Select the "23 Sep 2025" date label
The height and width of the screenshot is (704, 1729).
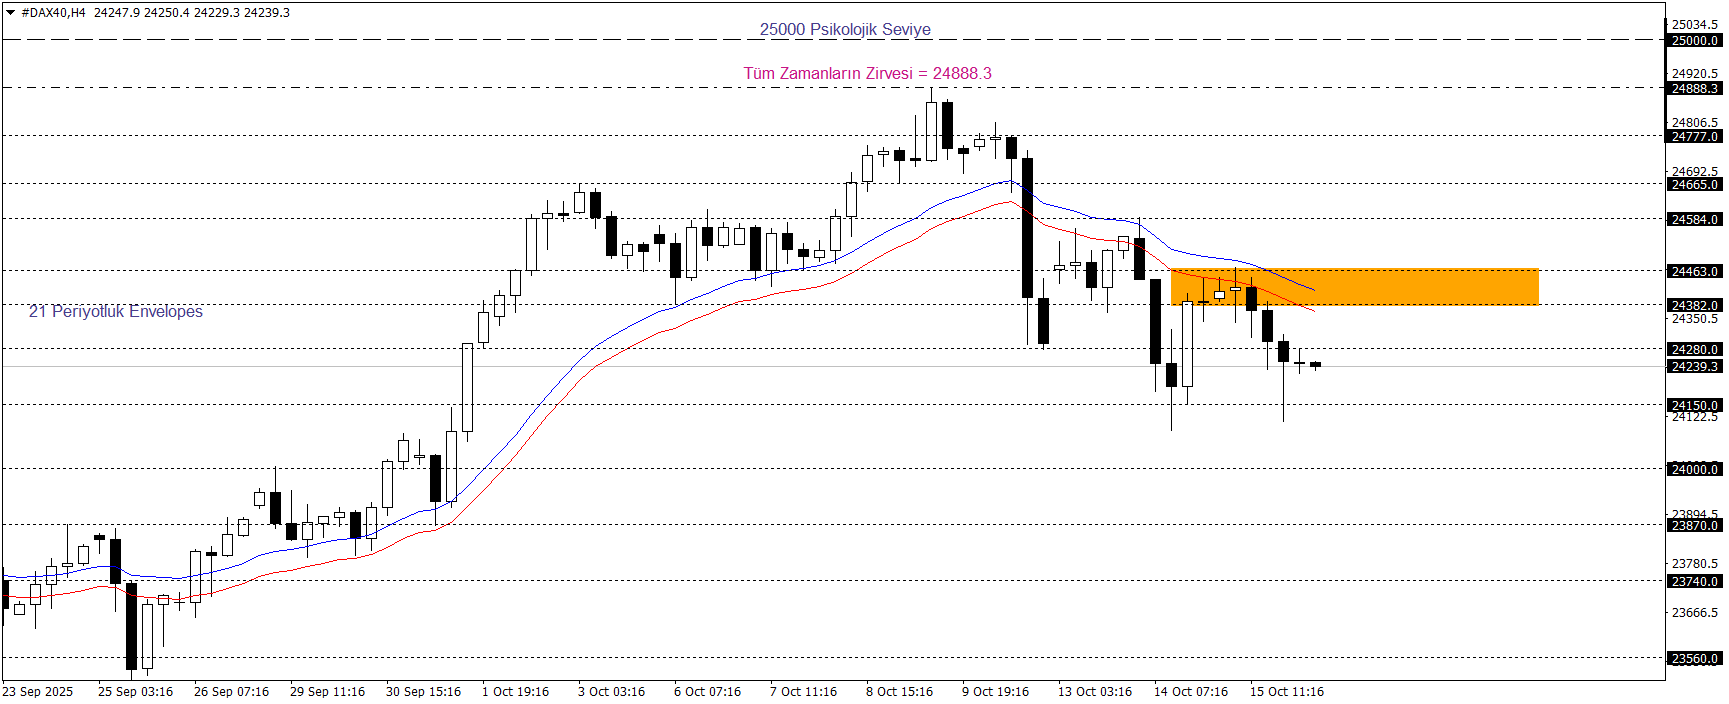(38, 692)
